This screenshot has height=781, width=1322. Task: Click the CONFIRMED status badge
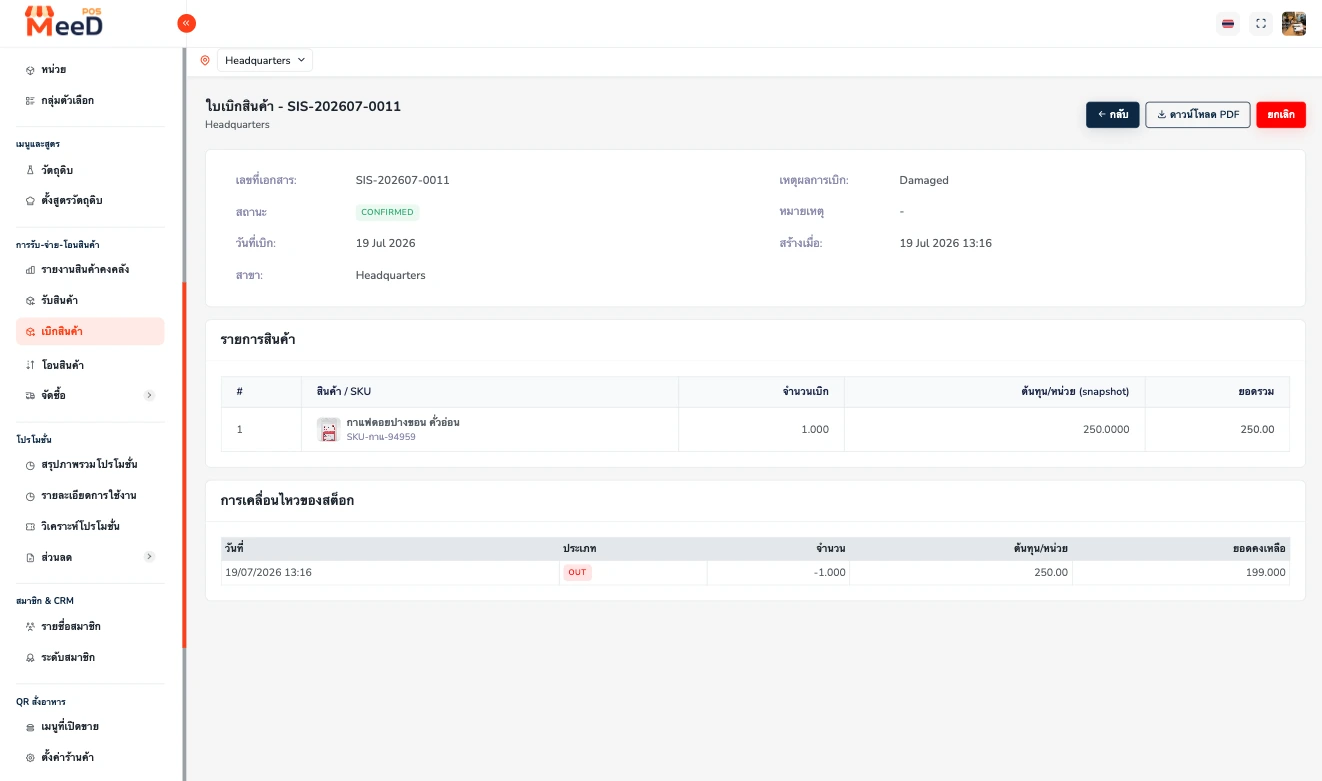tap(387, 212)
